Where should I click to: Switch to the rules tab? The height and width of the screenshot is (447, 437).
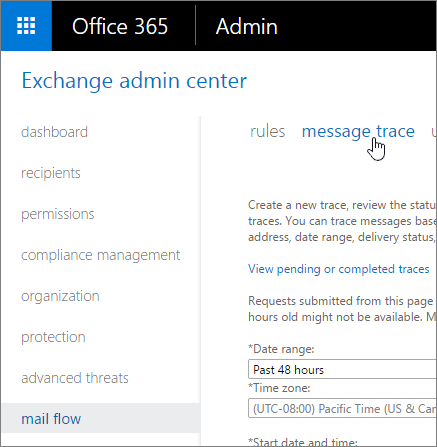click(268, 131)
